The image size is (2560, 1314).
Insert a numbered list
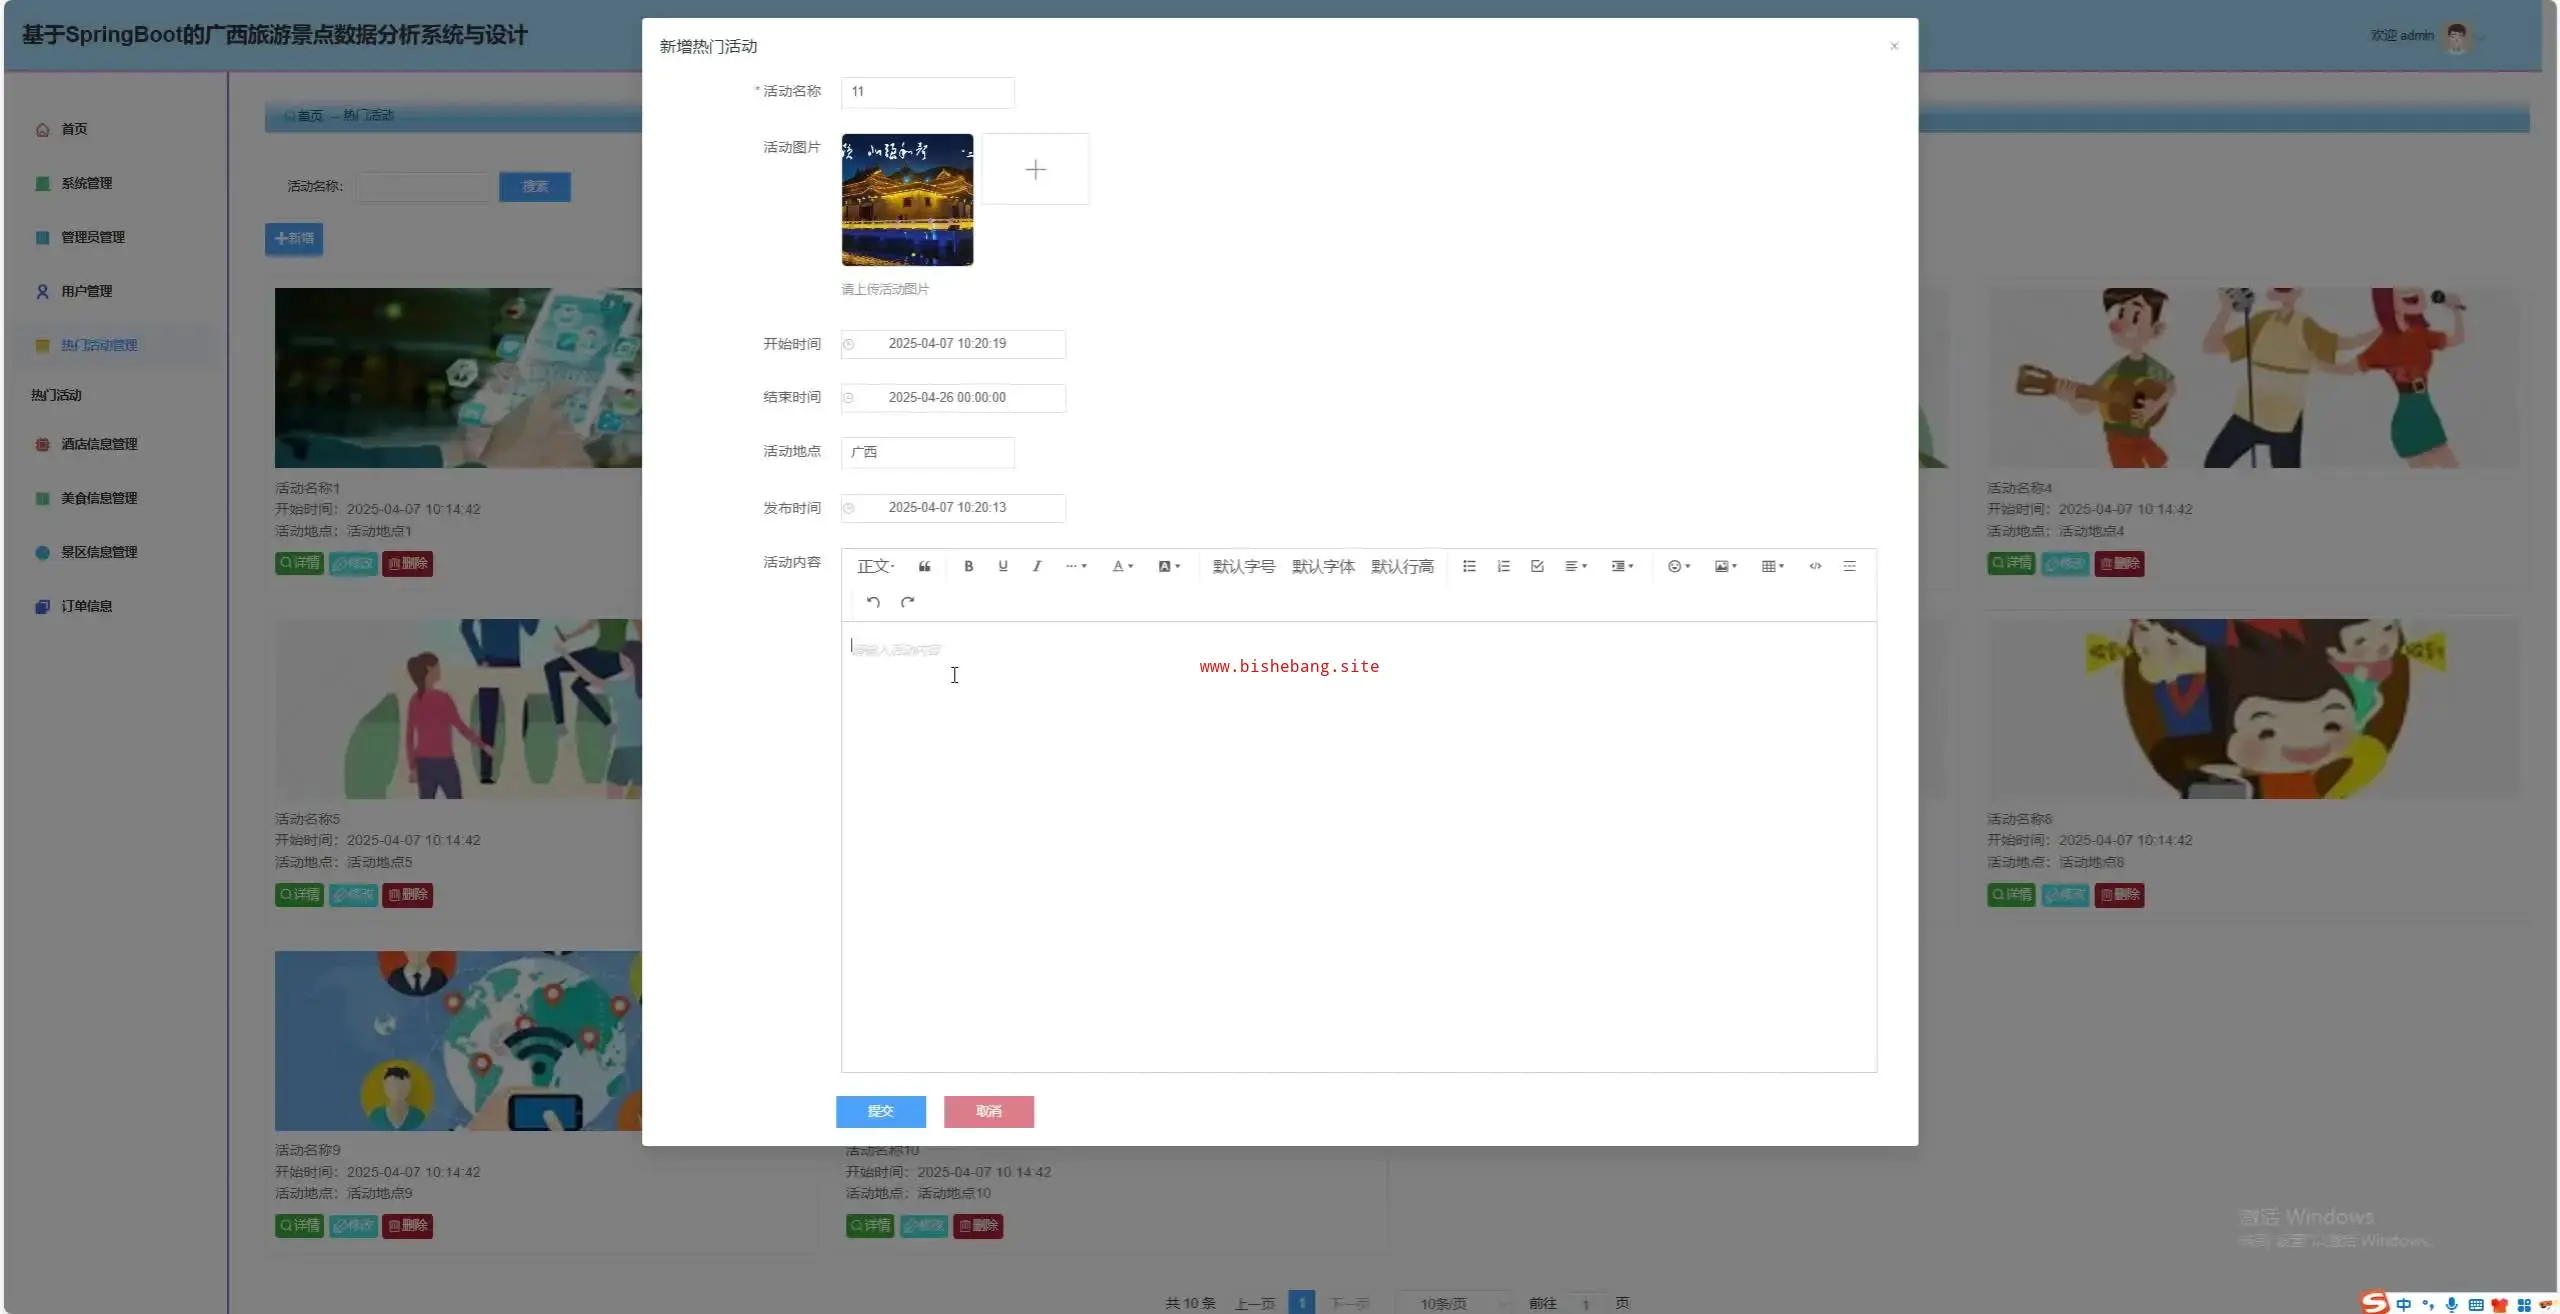[x=1503, y=566]
